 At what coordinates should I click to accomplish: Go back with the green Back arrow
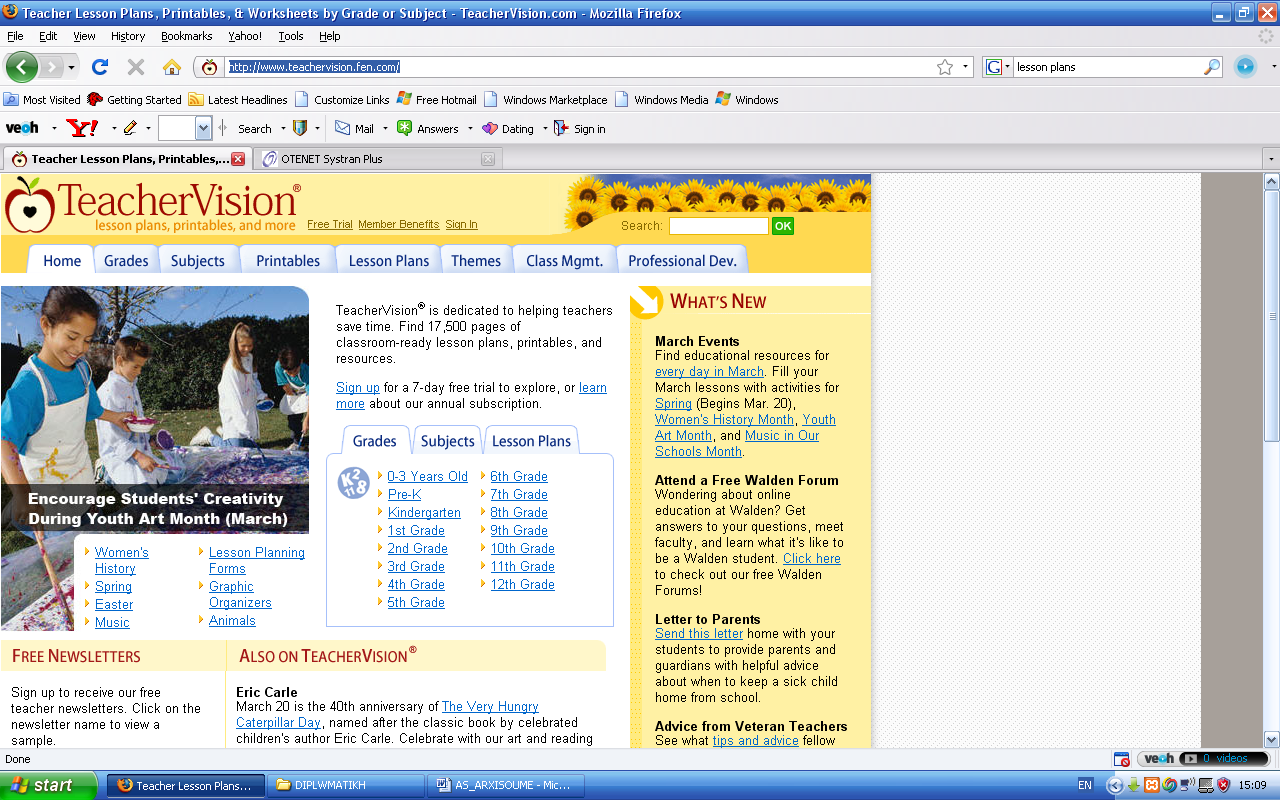click(x=22, y=67)
